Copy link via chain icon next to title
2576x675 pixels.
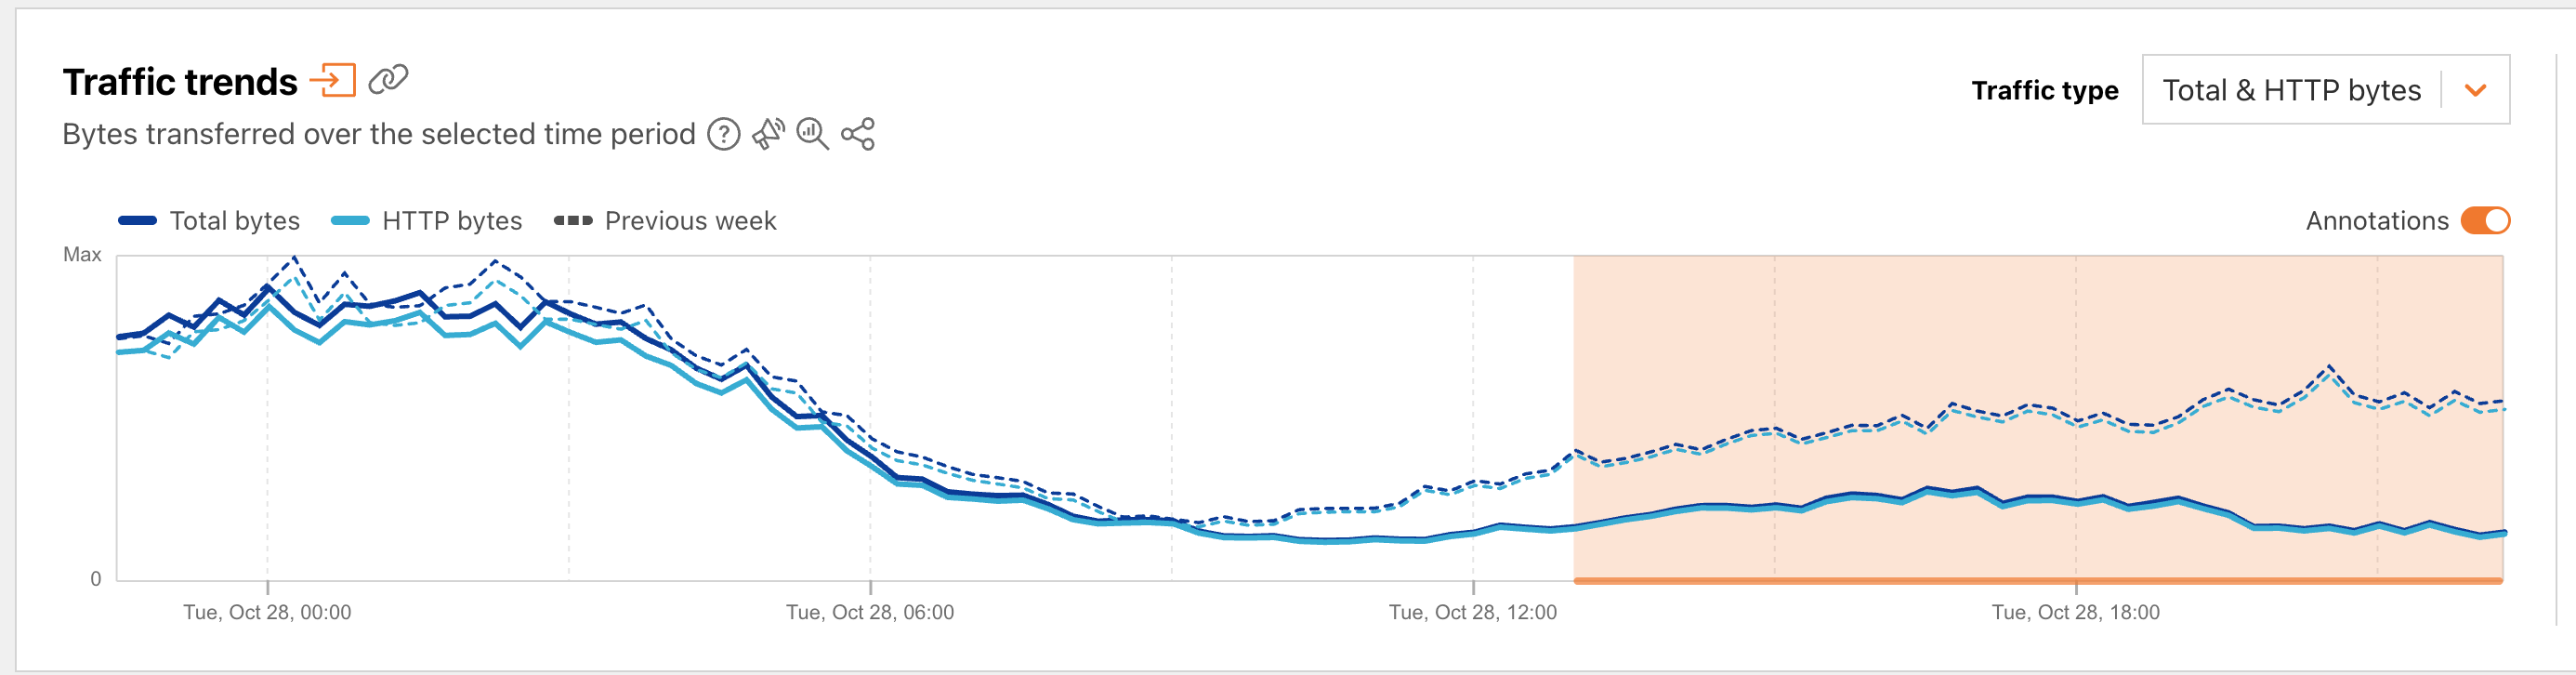tap(388, 79)
